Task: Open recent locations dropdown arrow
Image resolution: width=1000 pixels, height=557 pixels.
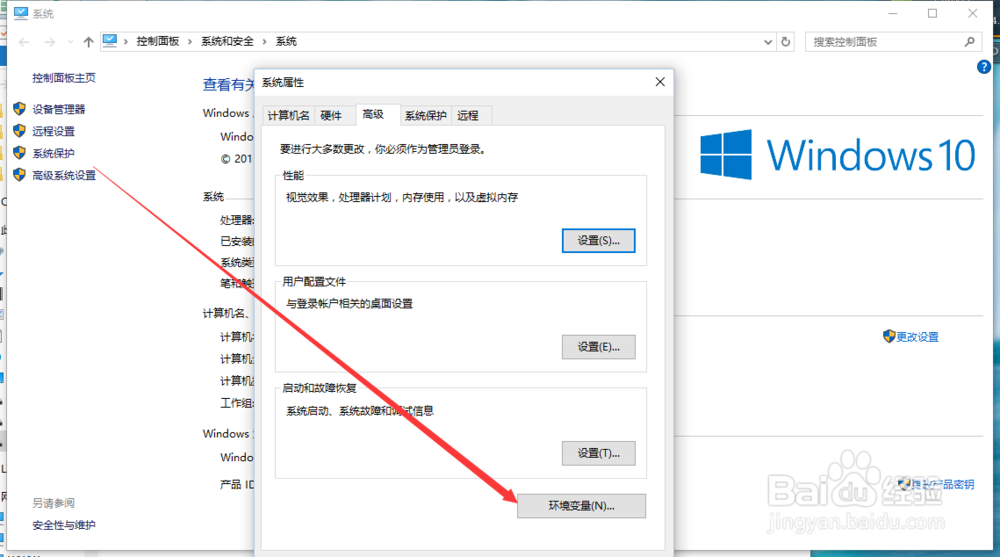Action: pos(70,42)
